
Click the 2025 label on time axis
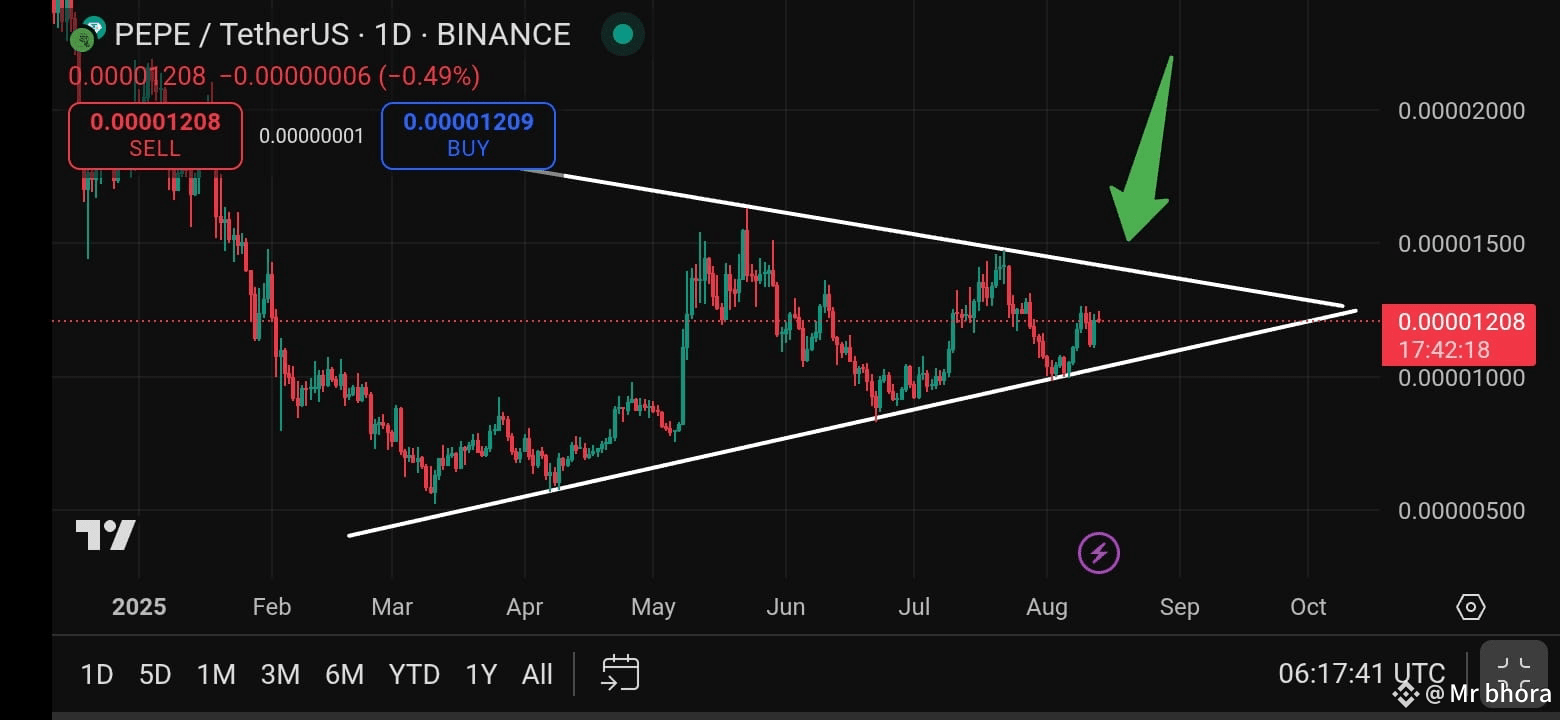point(139,607)
